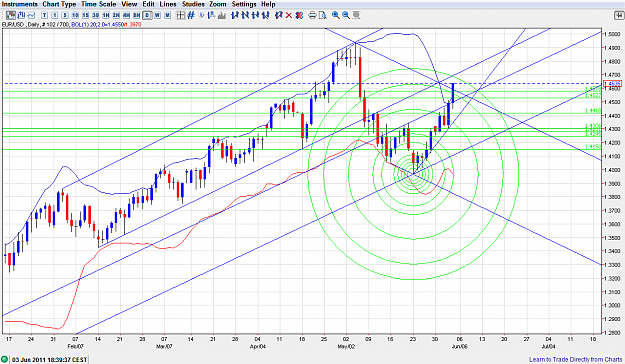Switch to 15 minute timeframe
Screen dimensions: 625x364
[x=85, y=15]
